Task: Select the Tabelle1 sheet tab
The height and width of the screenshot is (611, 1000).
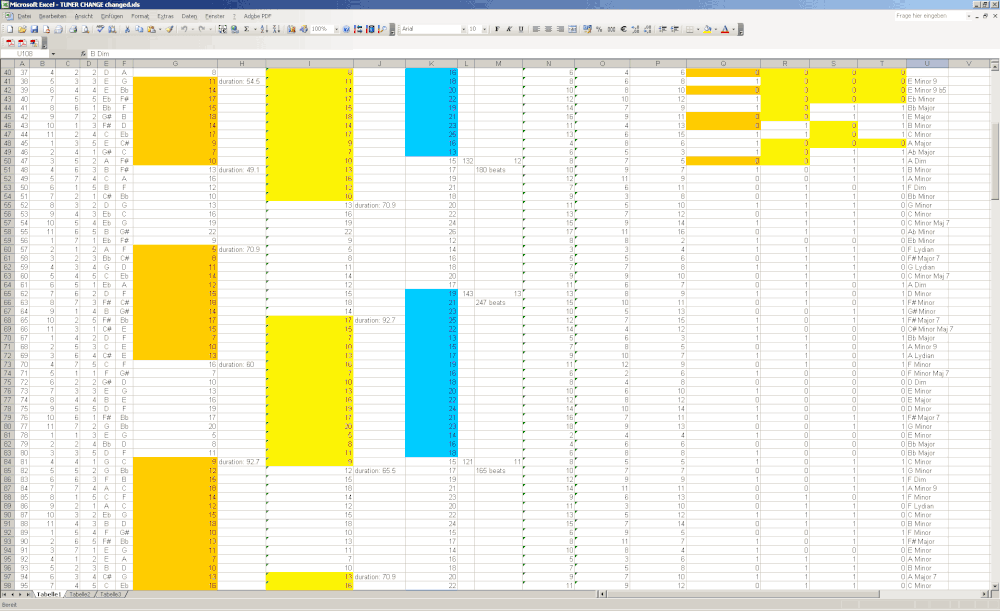Action: click(x=48, y=594)
